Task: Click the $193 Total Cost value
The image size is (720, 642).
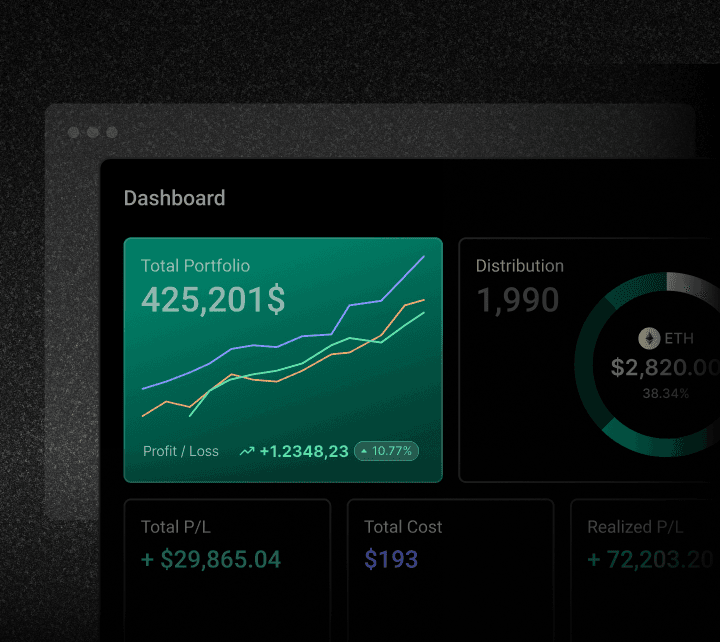Action: pyautogui.click(x=391, y=560)
